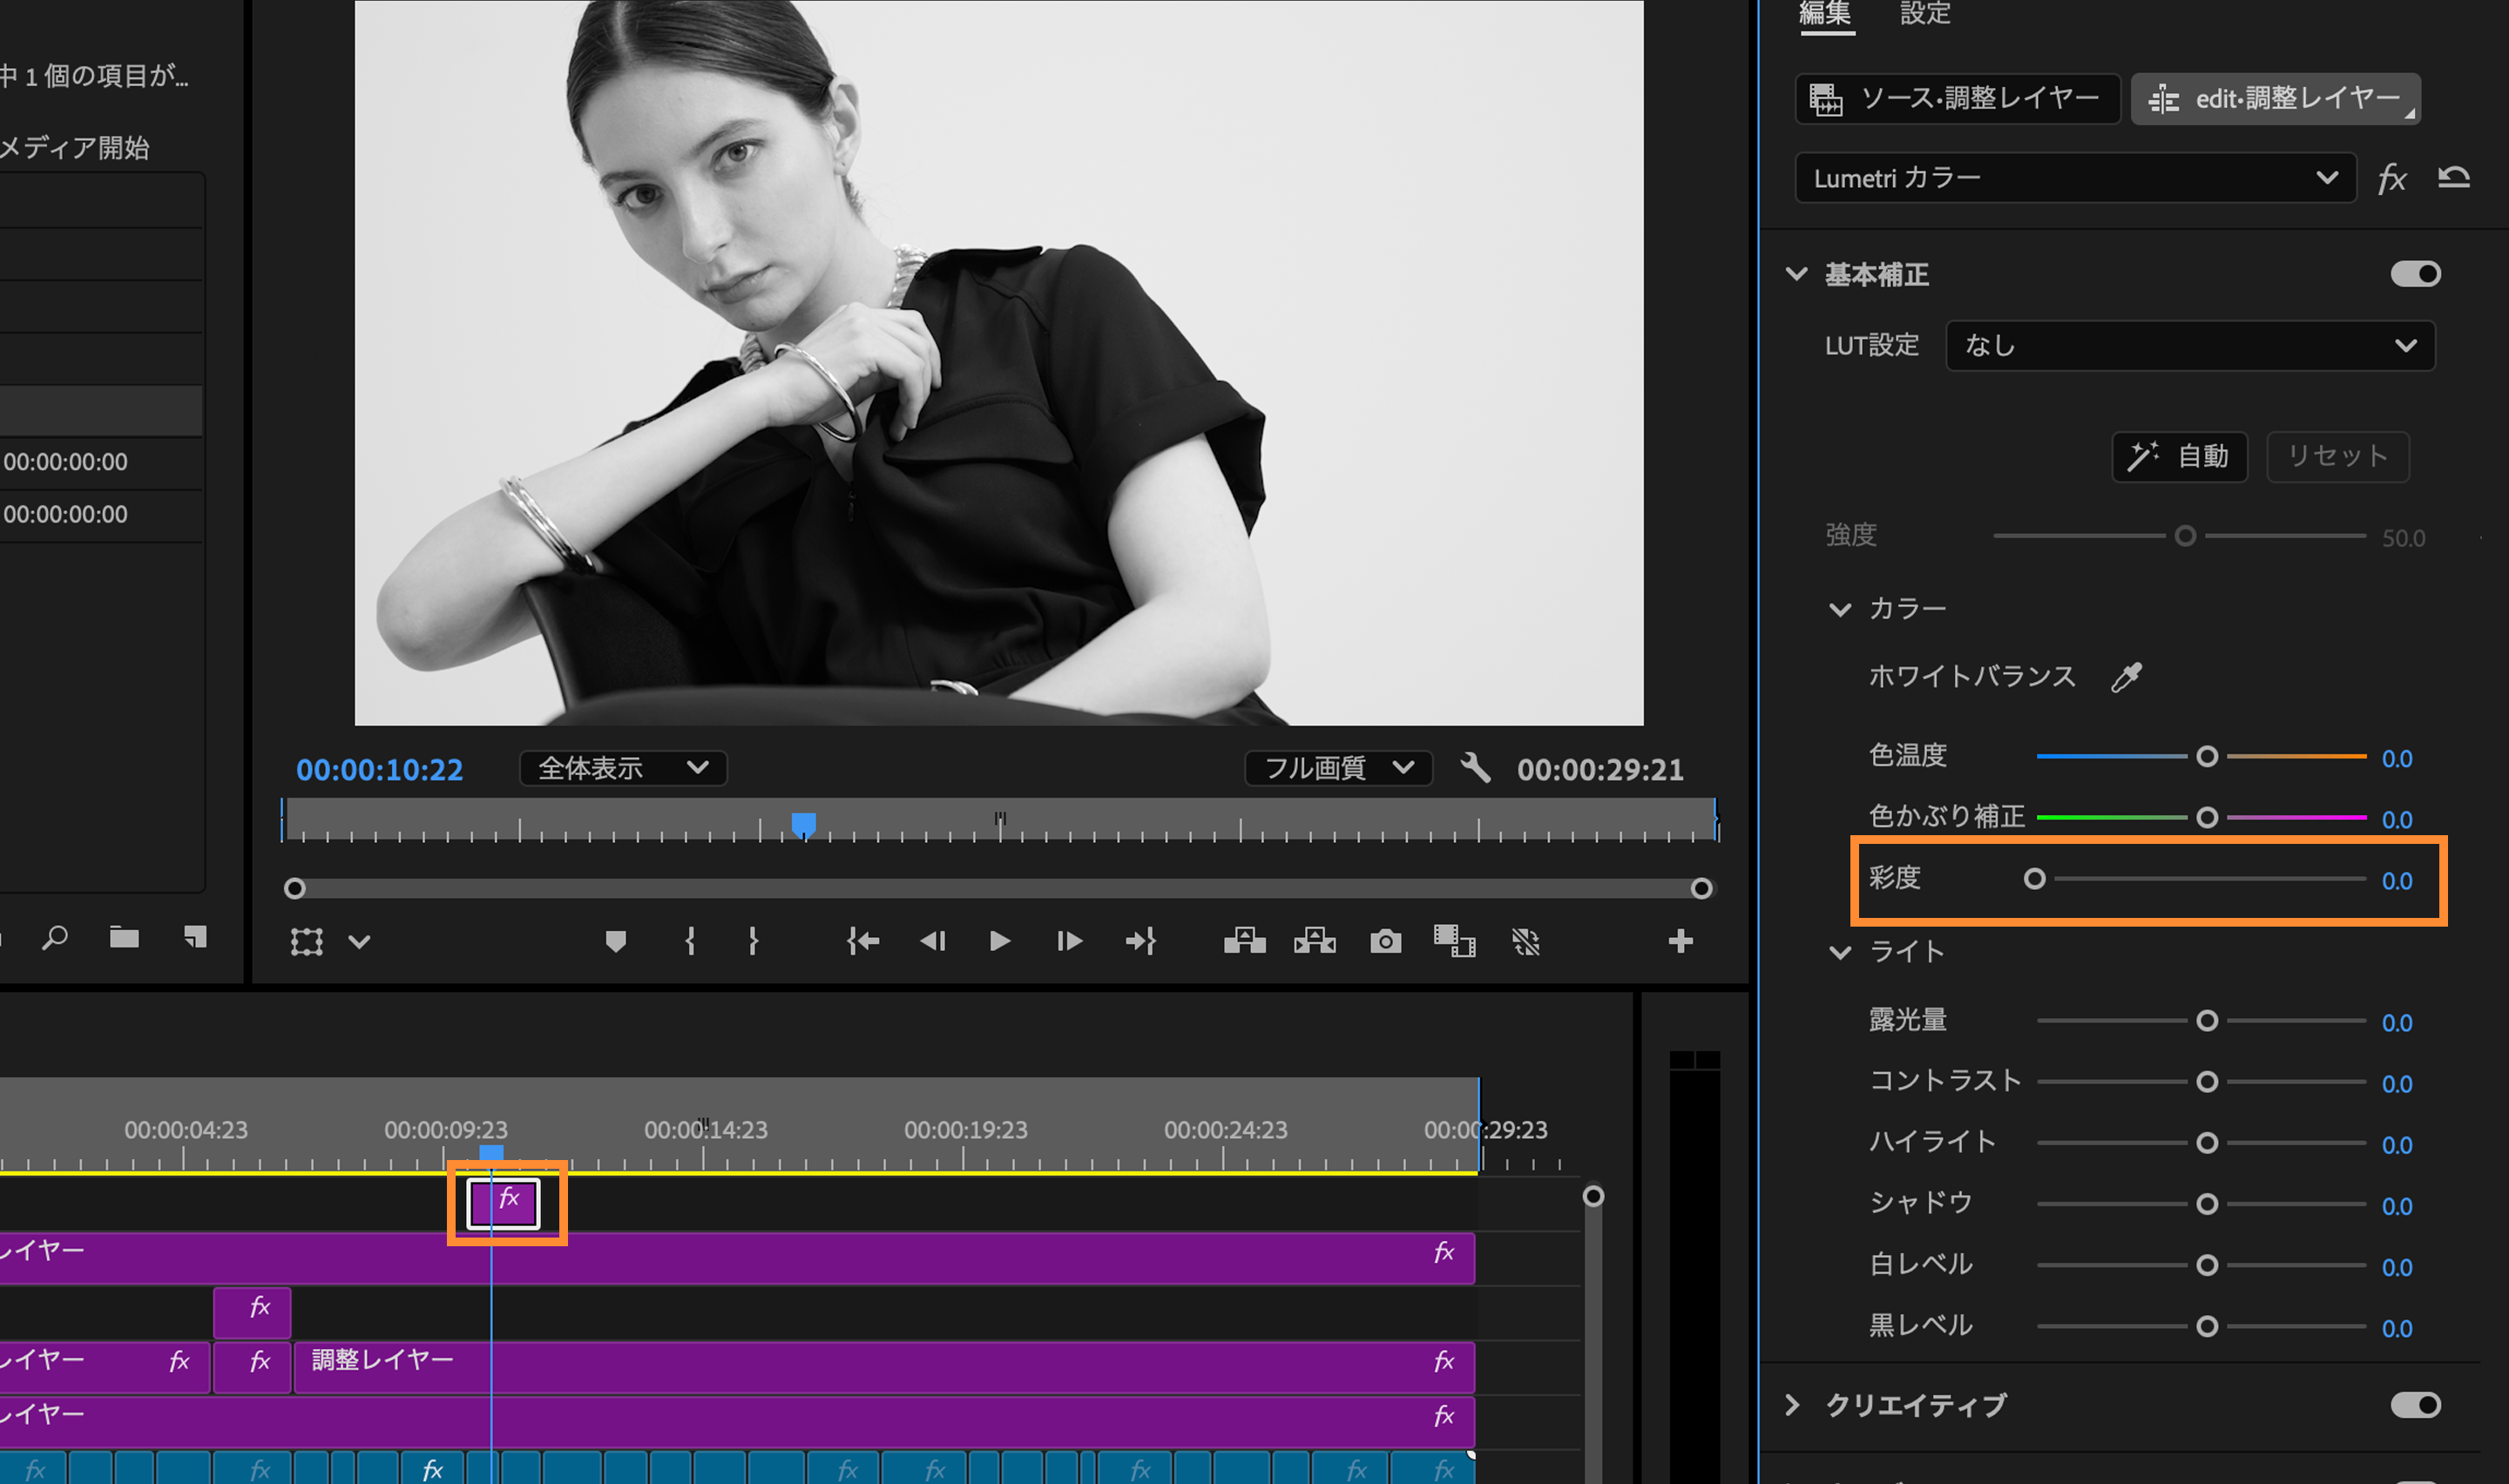Click the Add Marker icon
Screen dimensions: 2509x1484
(x=615, y=941)
